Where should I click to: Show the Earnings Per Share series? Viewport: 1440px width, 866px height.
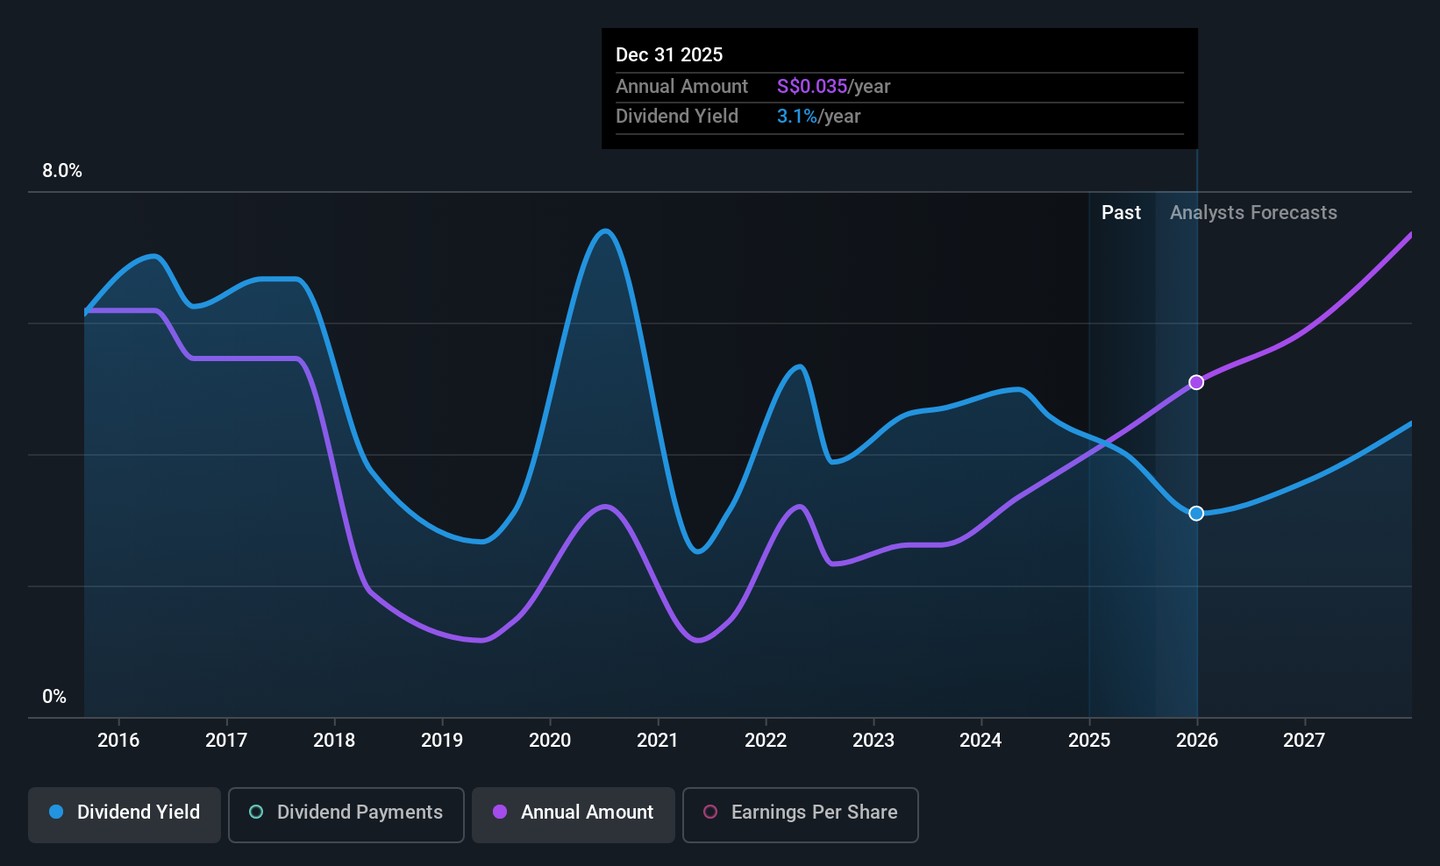(x=800, y=814)
